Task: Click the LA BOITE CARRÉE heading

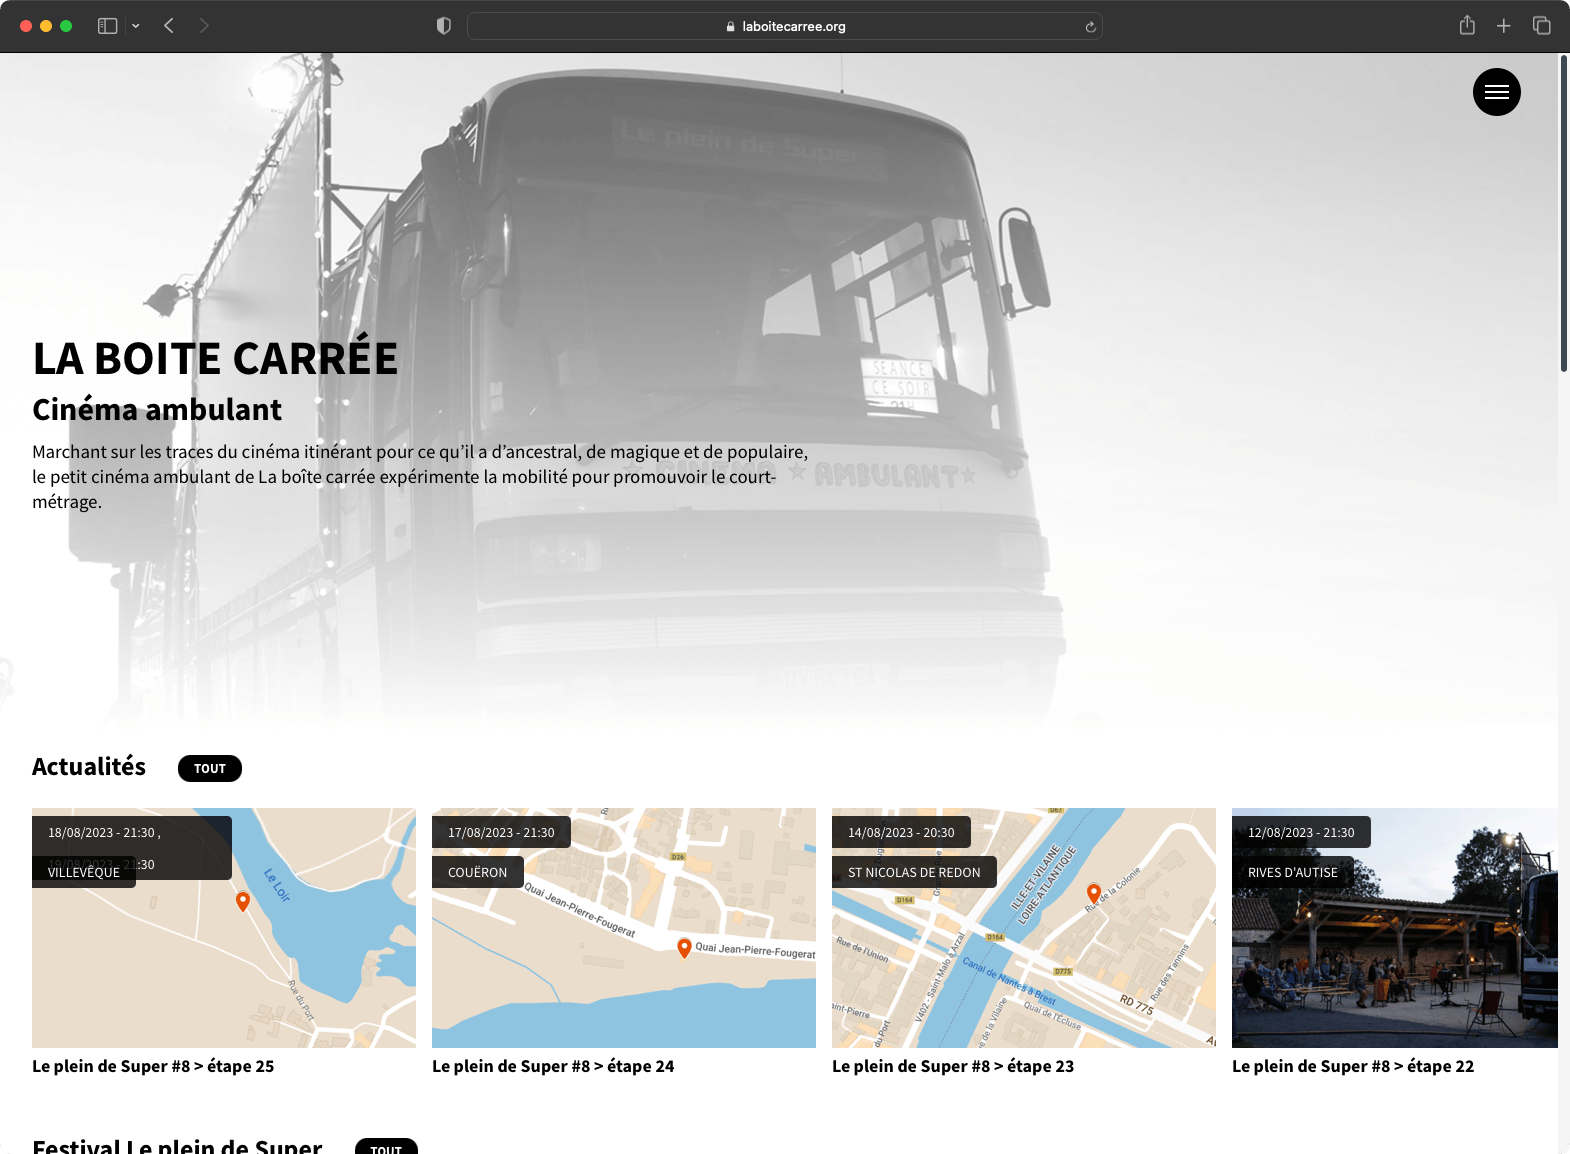Action: click(x=215, y=358)
